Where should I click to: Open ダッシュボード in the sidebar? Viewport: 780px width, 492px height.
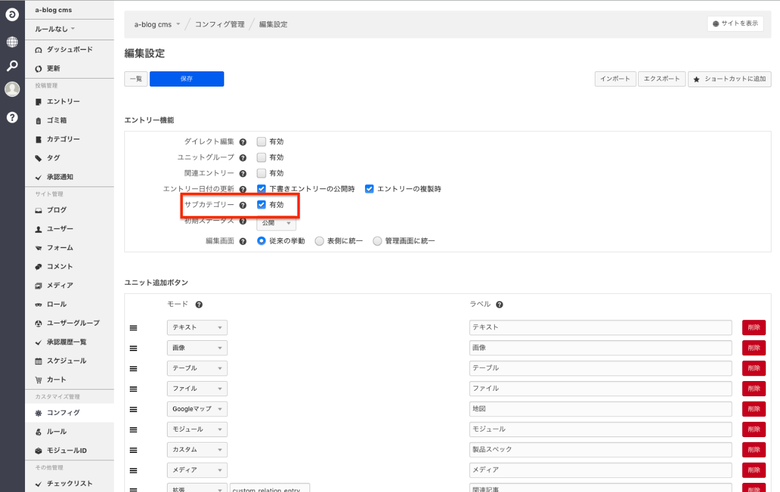(x=70, y=50)
